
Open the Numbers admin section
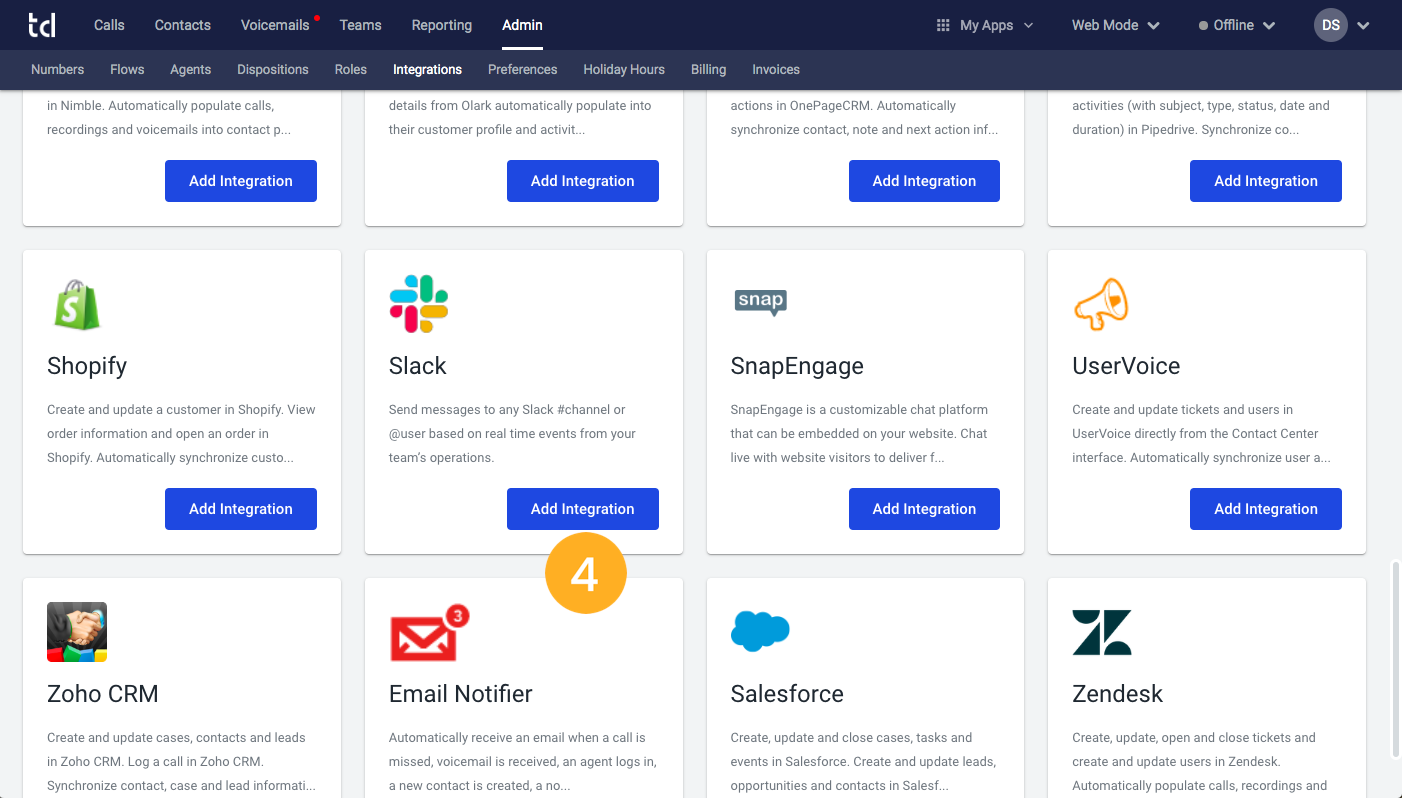[x=57, y=70]
